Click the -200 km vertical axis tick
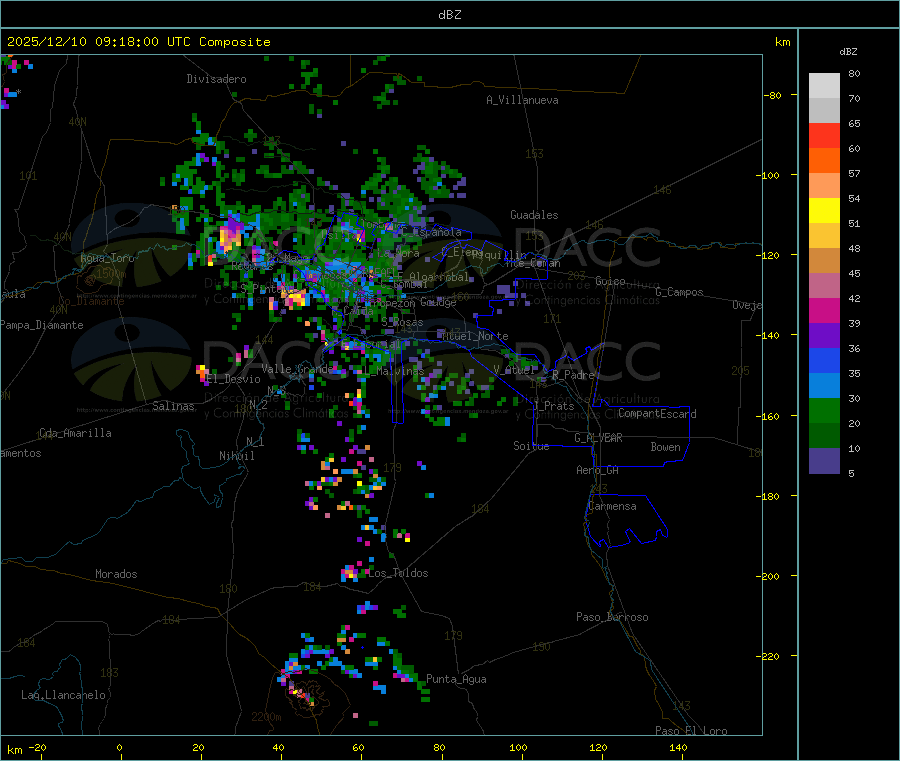 tap(770, 576)
